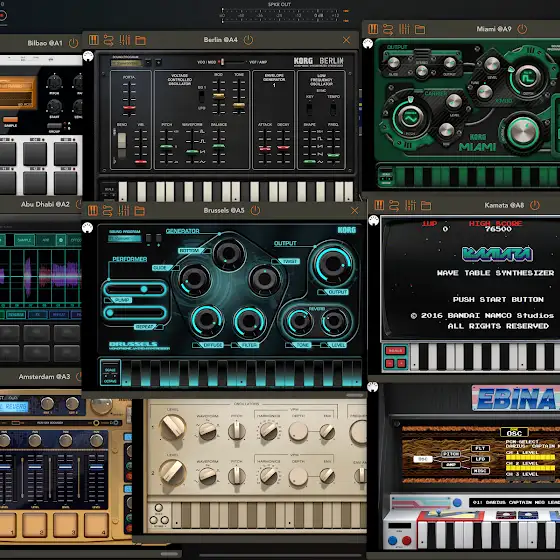Click the Brussels reverb LEVEL knob

click(334, 321)
